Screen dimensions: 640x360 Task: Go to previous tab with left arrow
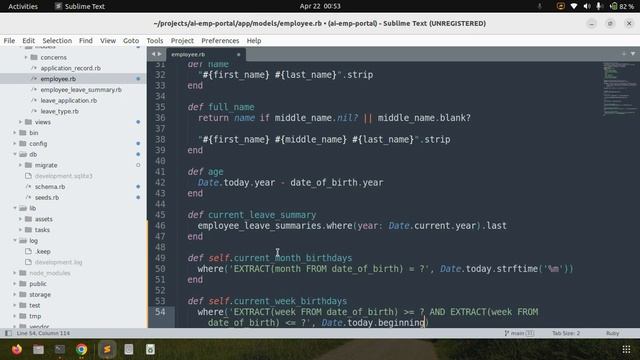tap(153, 54)
